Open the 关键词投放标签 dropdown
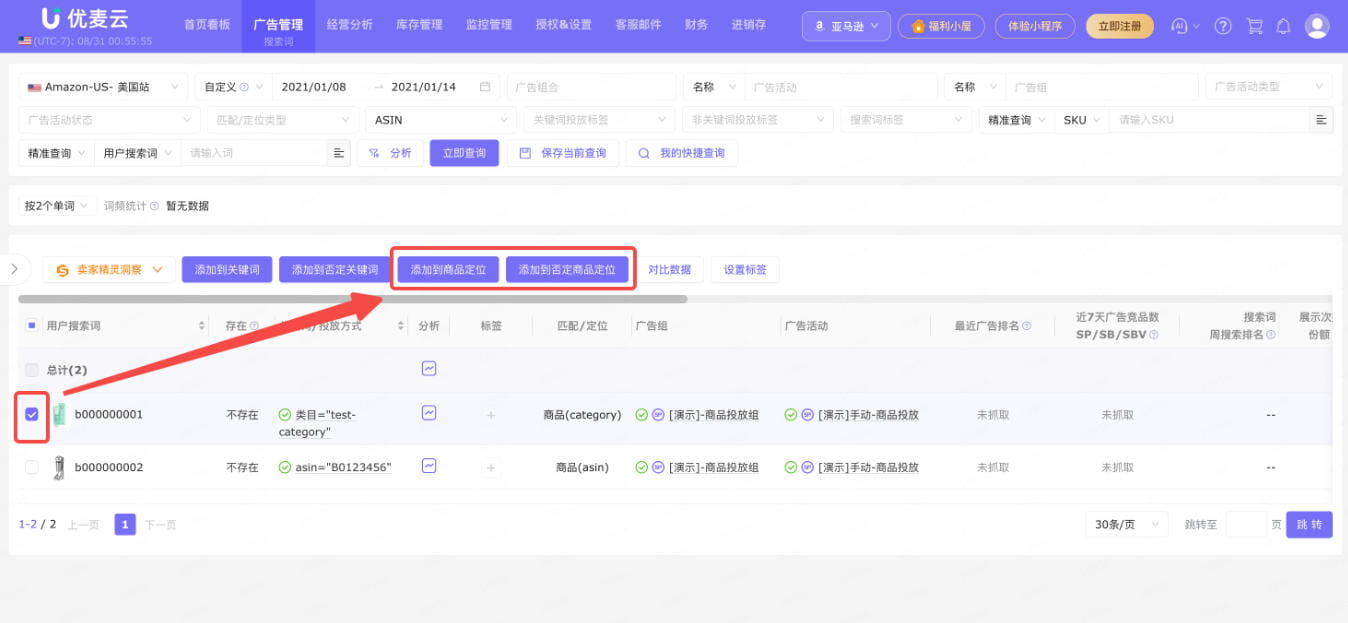The width and height of the screenshot is (1348, 623). tap(600, 120)
